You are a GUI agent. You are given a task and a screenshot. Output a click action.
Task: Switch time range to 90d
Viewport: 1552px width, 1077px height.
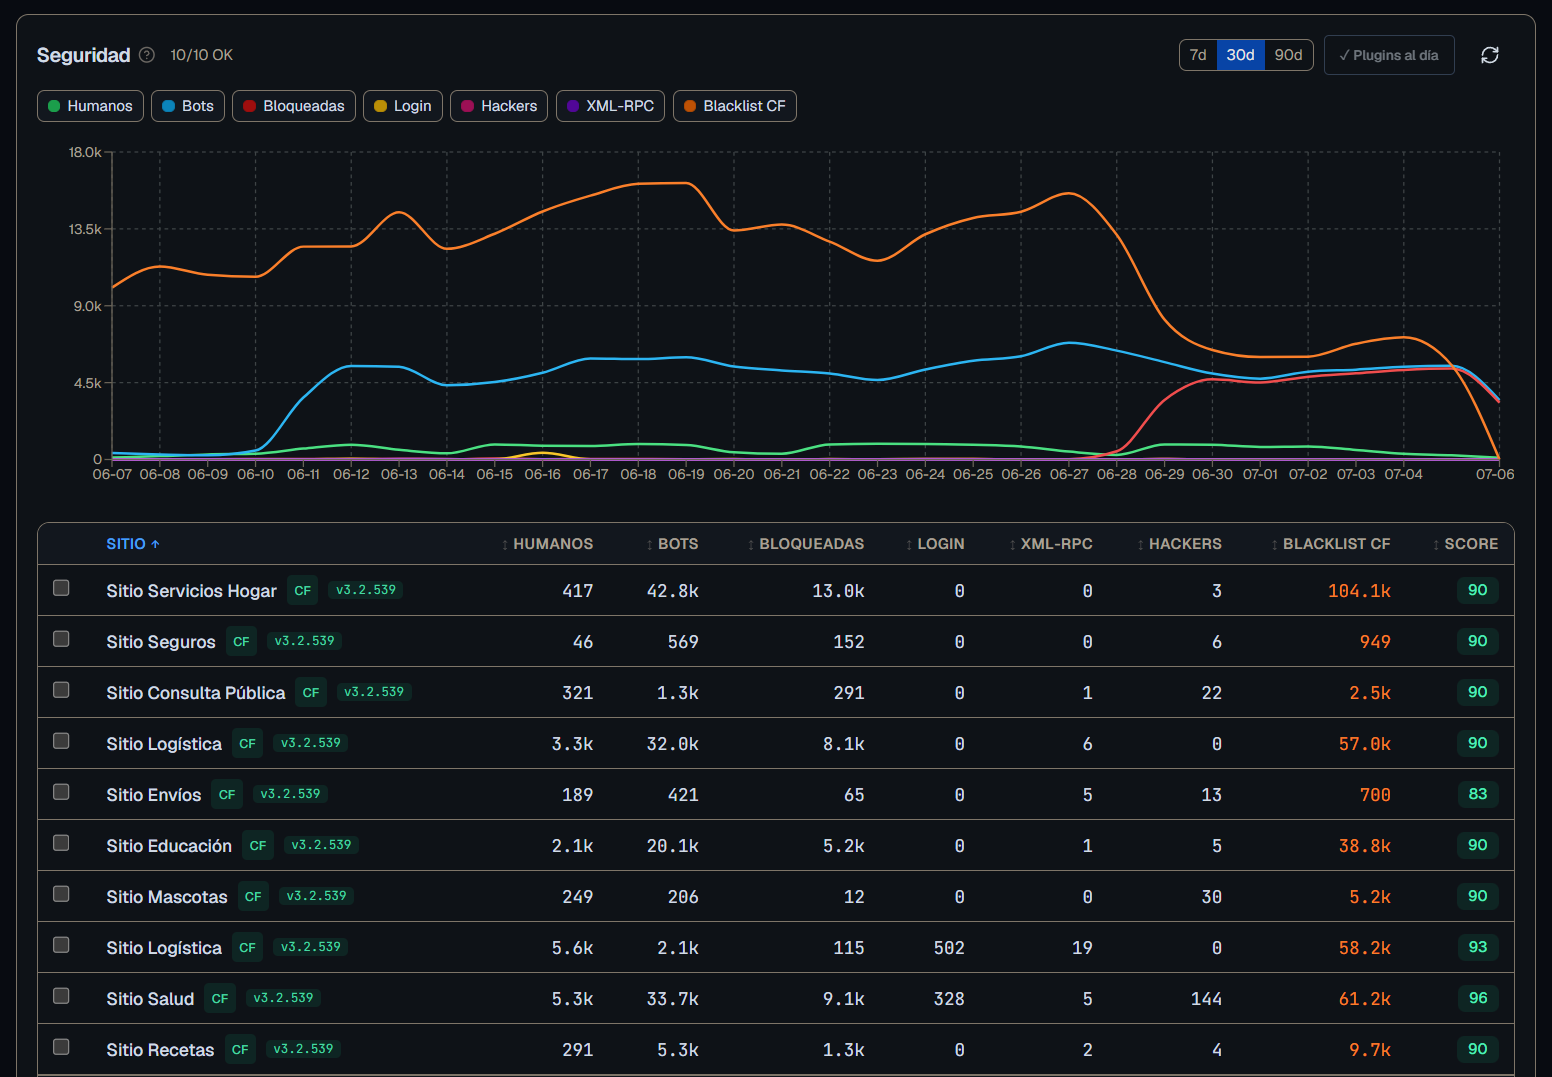pos(1288,55)
